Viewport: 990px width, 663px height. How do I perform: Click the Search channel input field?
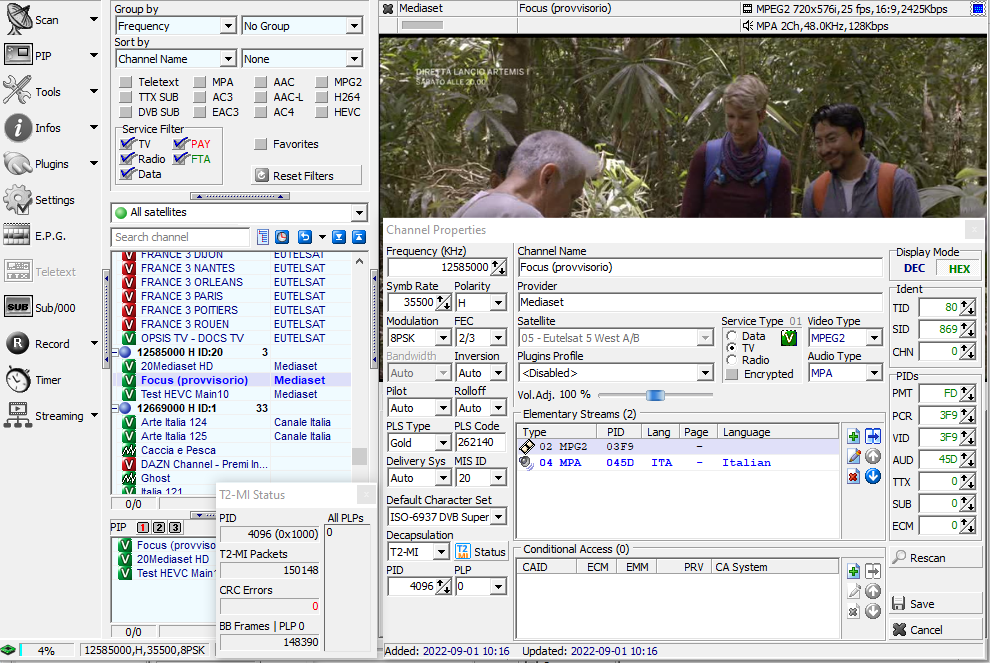181,237
